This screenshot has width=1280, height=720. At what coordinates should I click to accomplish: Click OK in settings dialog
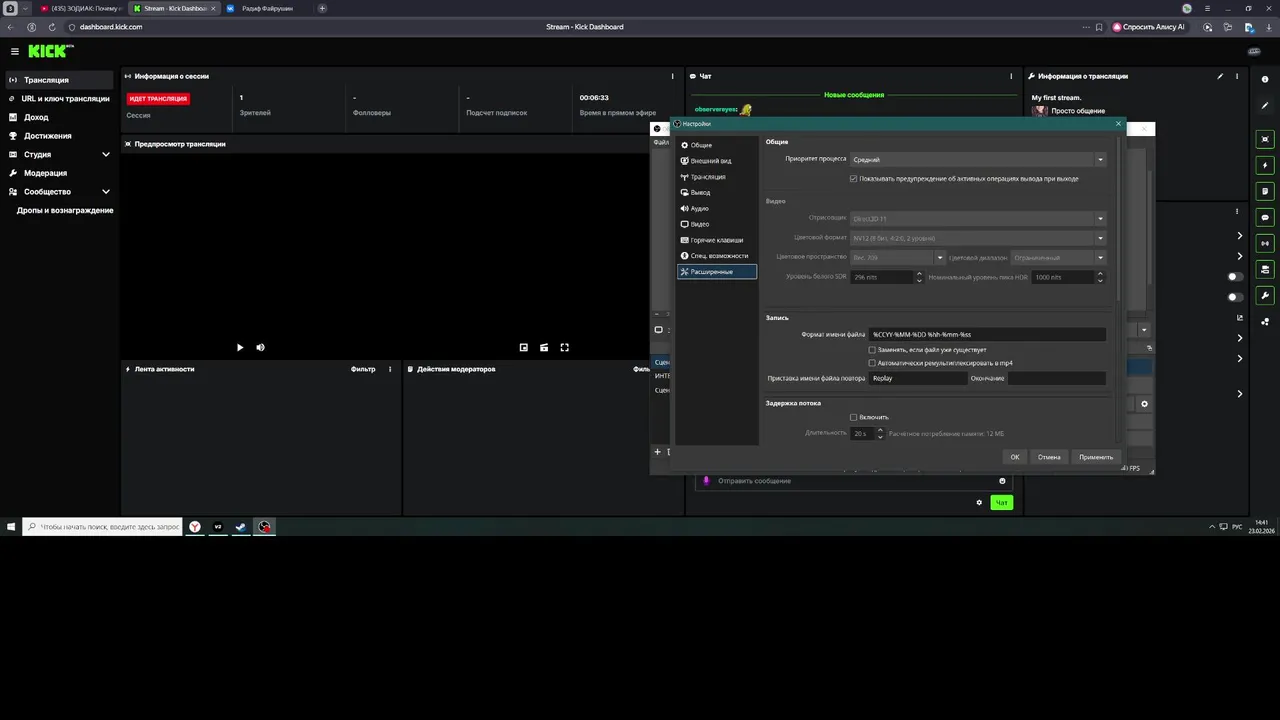click(x=1015, y=457)
